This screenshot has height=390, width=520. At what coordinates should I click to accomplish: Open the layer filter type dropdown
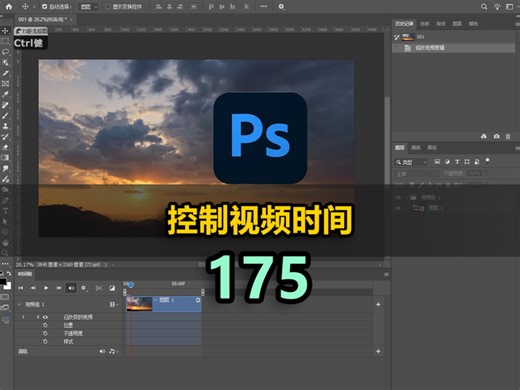pos(411,162)
